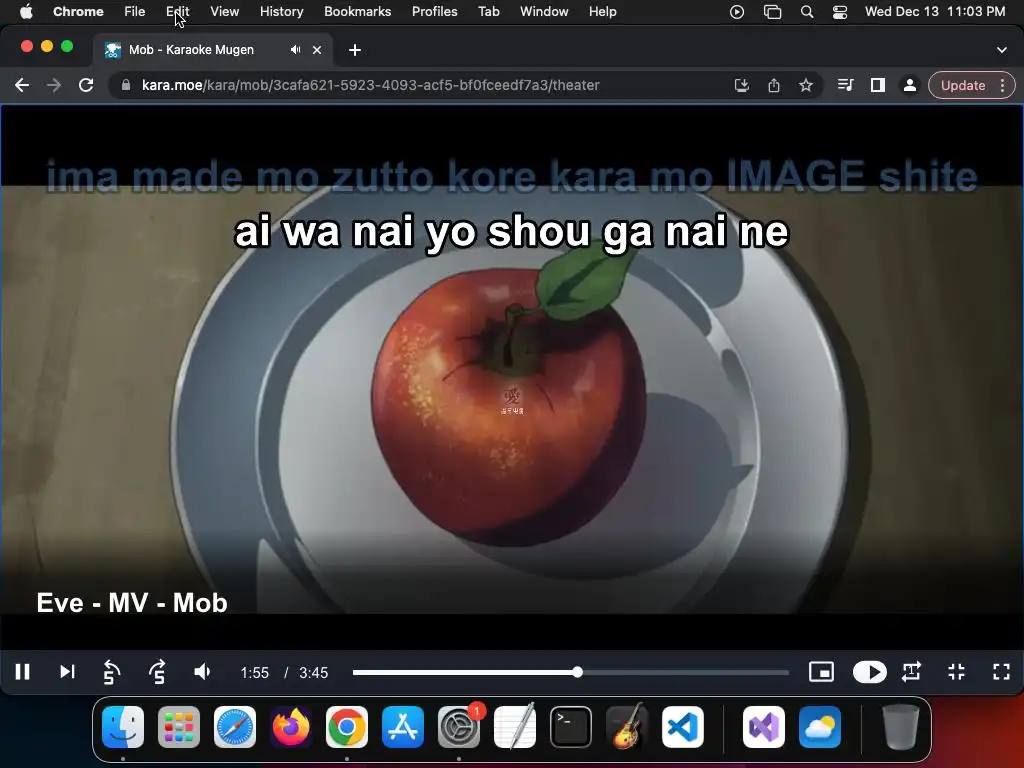Reload the kara.moe page

[x=86, y=86]
